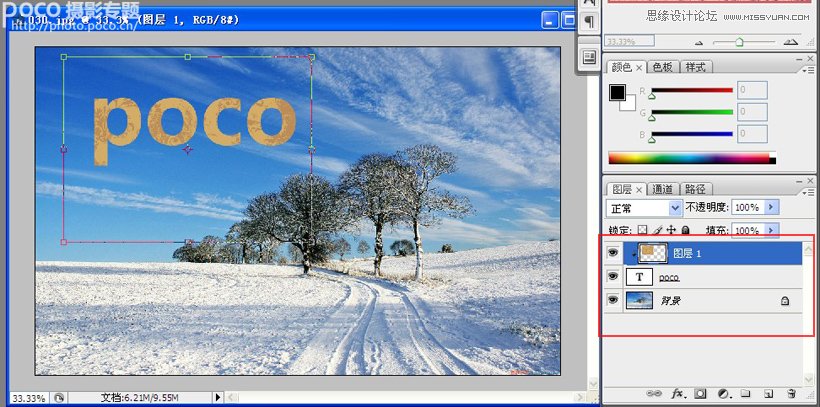Click the T text layer thumbnail
820x407 pixels.
tap(639, 276)
